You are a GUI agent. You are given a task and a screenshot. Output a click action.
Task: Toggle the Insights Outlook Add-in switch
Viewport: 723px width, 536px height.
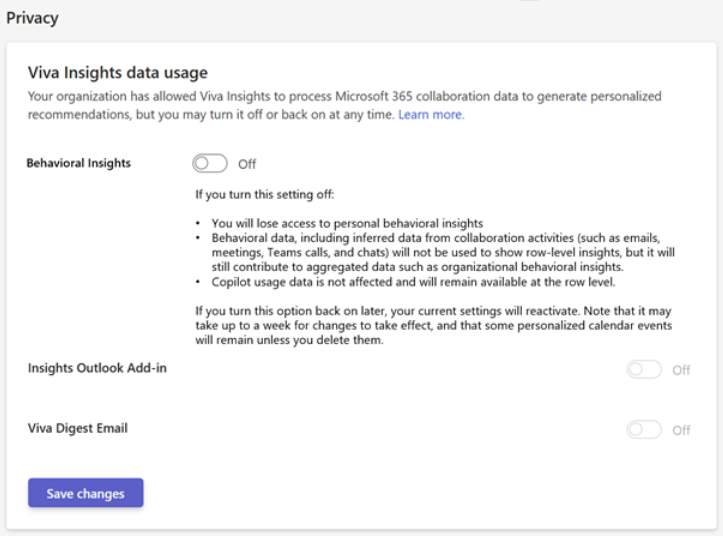(x=643, y=370)
